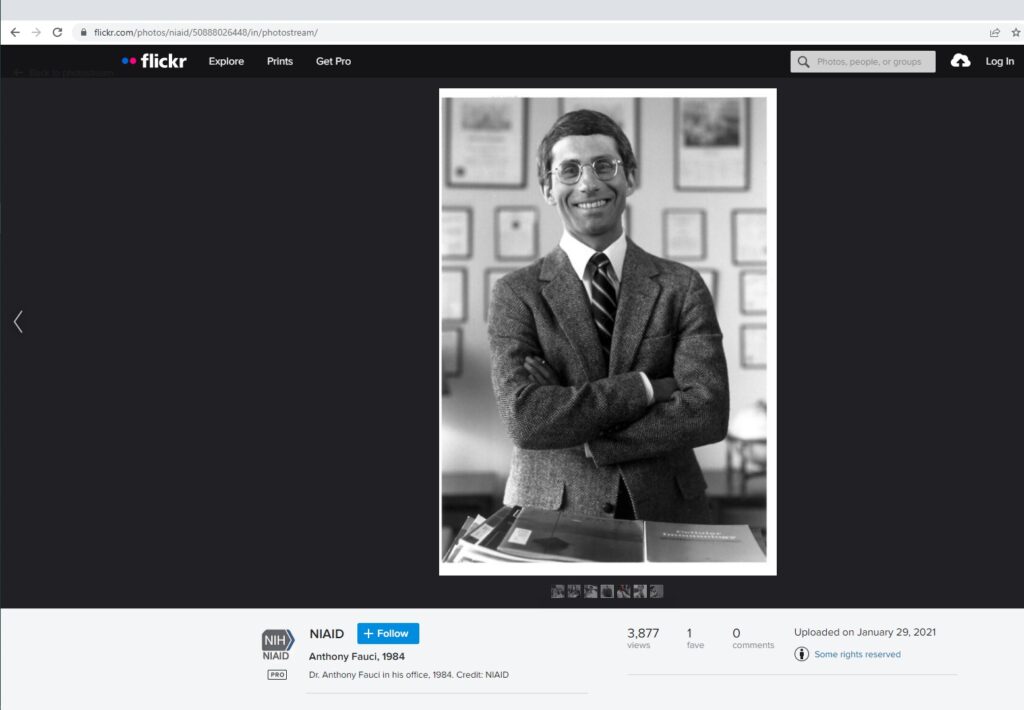Click Log In
1024x710 pixels.
pos(999,61)
